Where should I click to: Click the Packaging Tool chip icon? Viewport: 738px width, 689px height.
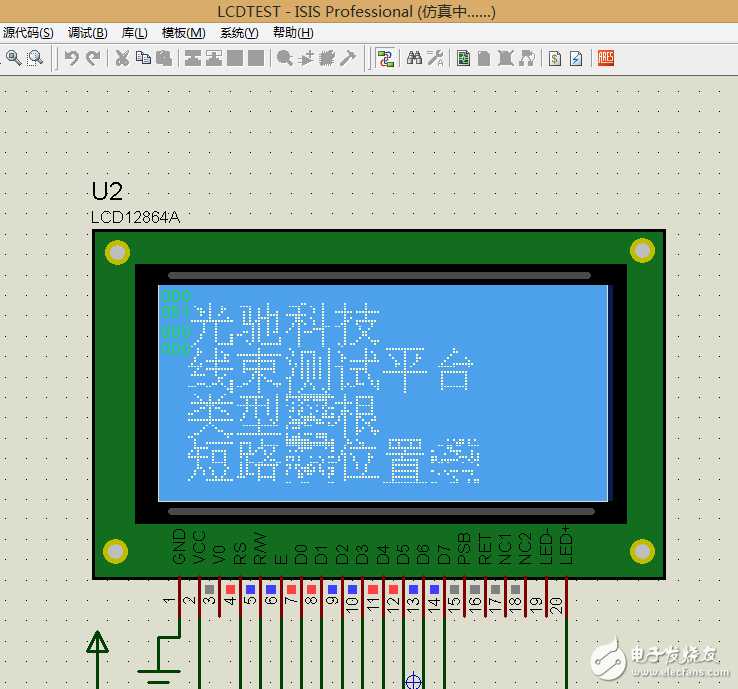[x=327, y=58]
